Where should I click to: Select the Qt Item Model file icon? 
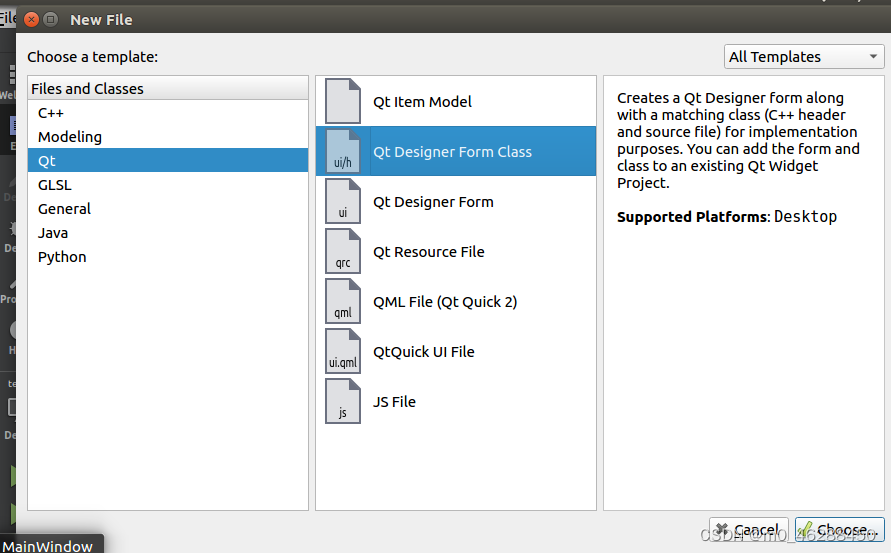click(x=343, y=101)
